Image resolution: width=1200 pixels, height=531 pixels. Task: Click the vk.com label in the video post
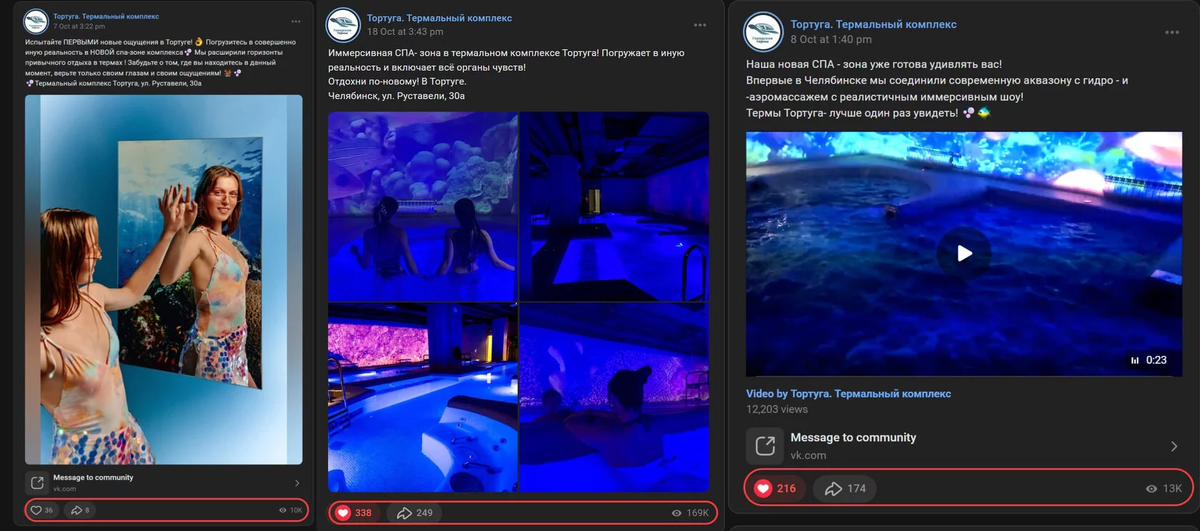click(808, 455)
